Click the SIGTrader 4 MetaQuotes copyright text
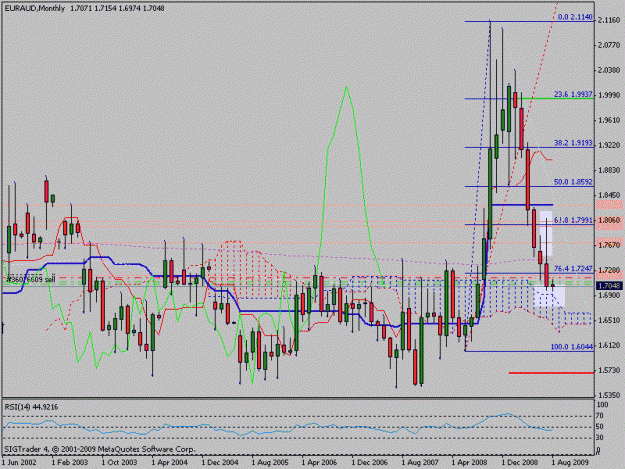625x469 pixels. pos(100,449)
